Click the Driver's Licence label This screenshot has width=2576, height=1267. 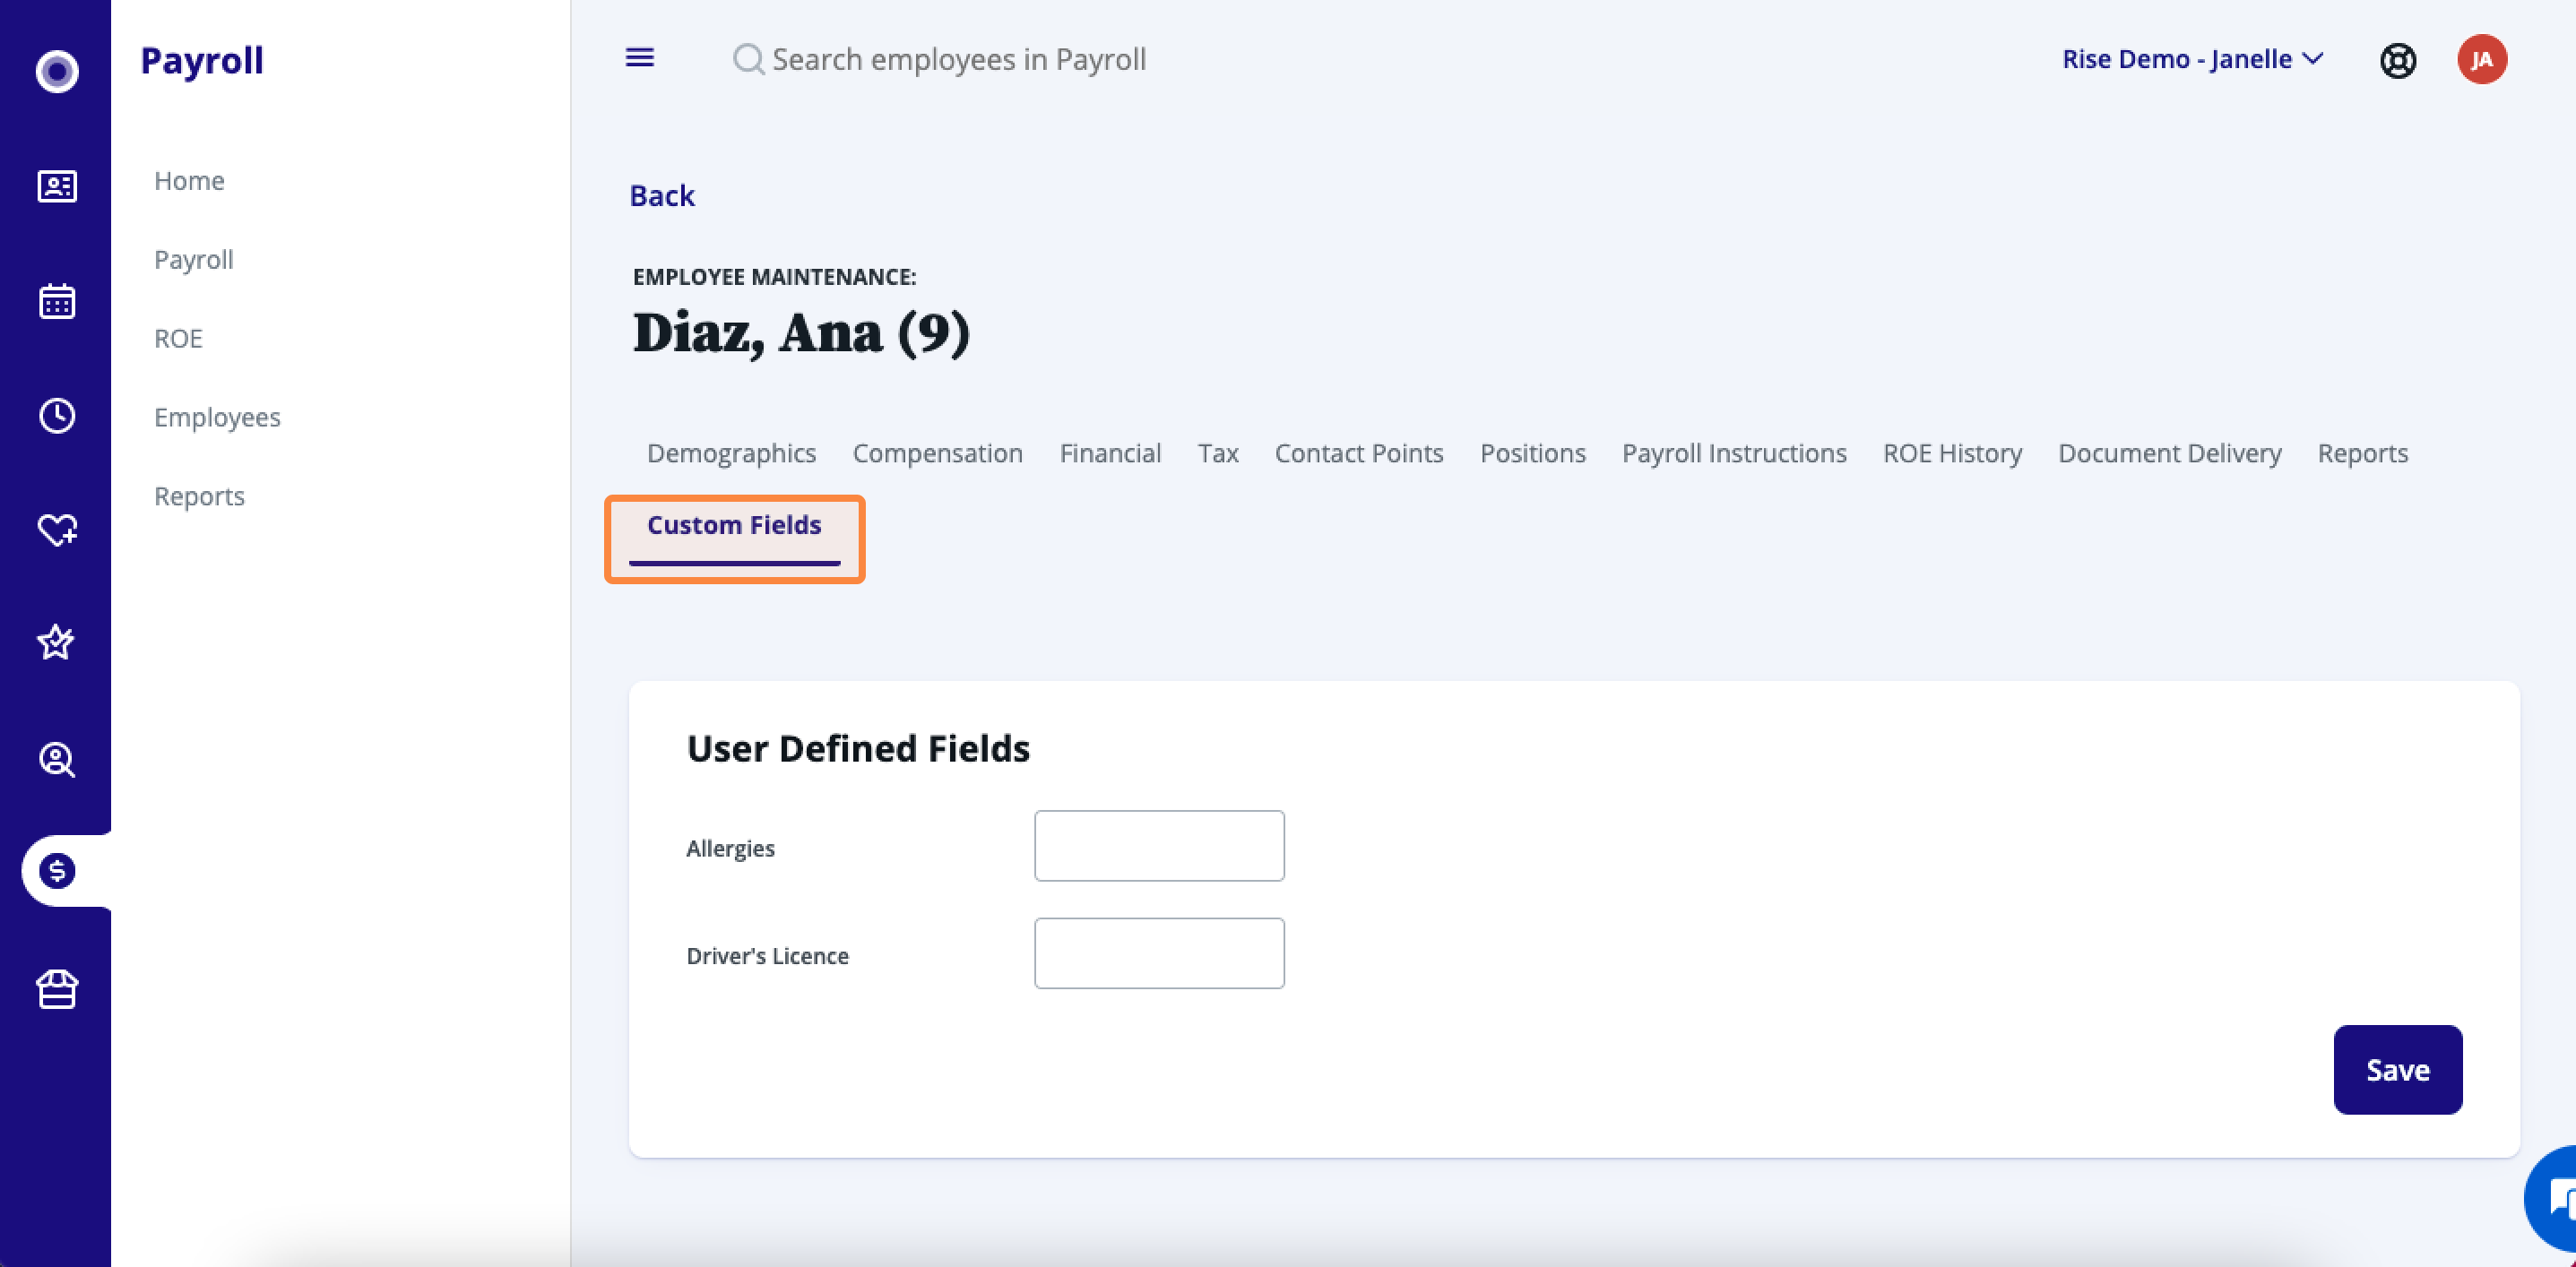[767, 956]
